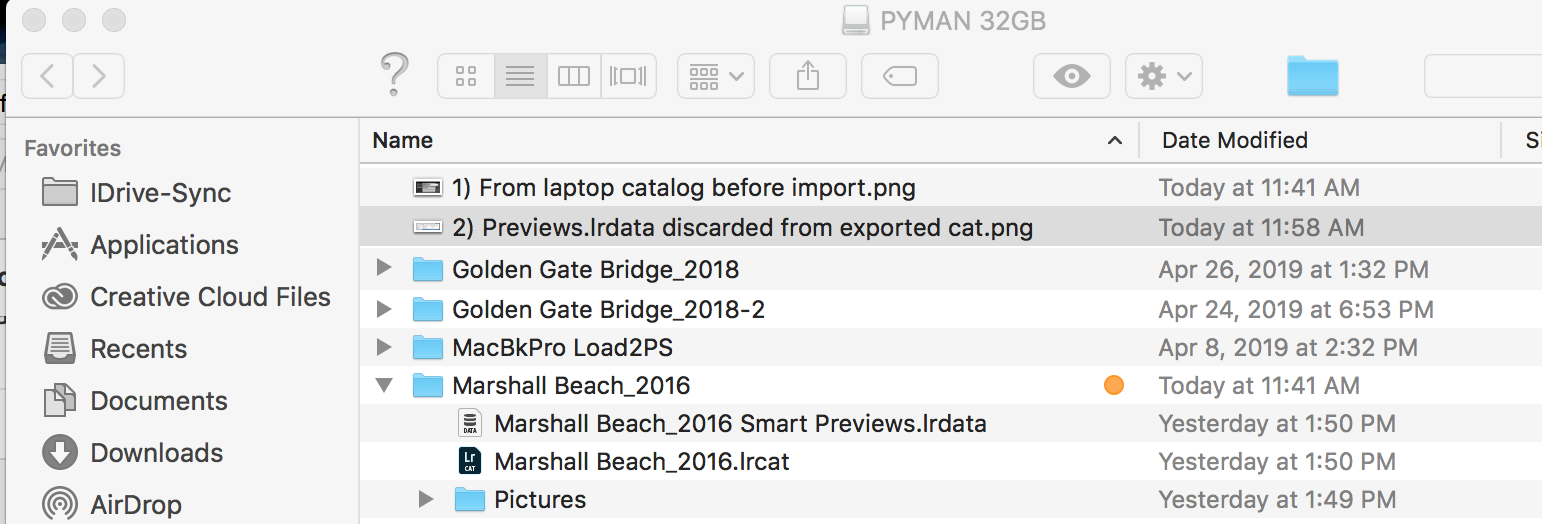The width and height of the screenshot is (1542, 524).
Task: Go back with the left arrow button
Action: tap(47, 76)
